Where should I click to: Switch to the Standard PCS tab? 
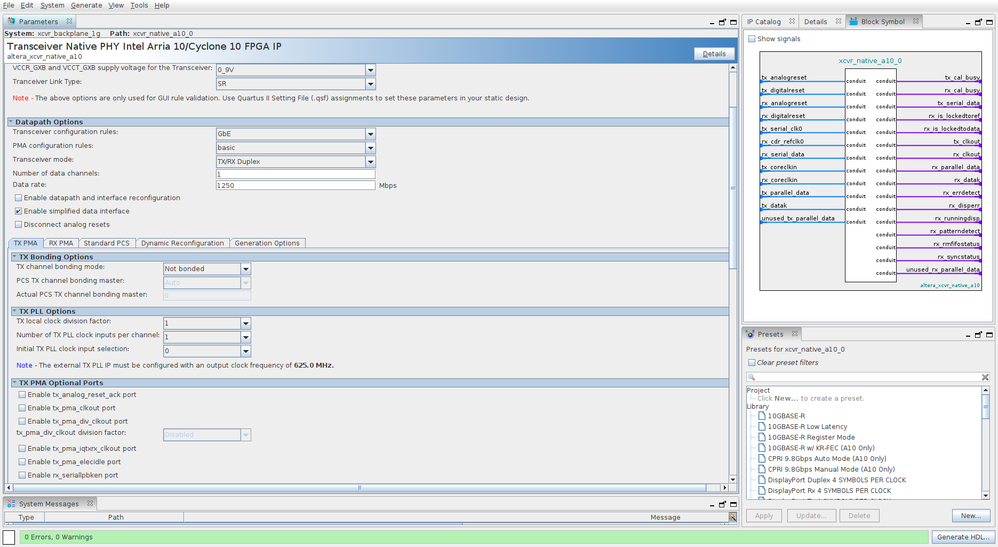pyautogui.click(x=106, y=243)
